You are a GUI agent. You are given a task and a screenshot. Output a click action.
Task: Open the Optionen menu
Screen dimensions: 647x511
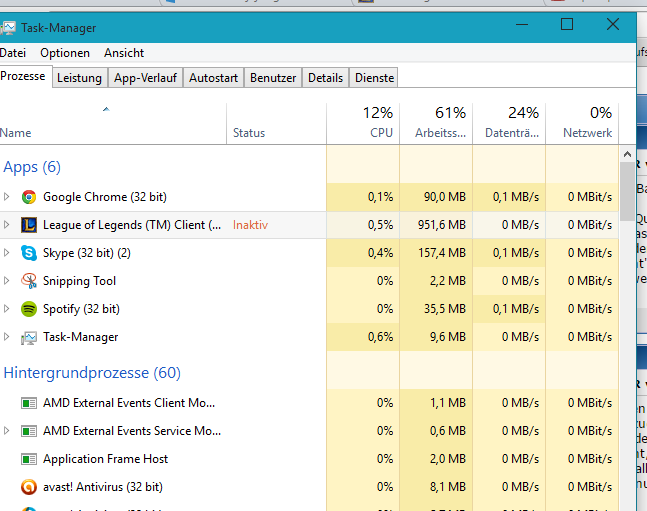click(65, 53)
